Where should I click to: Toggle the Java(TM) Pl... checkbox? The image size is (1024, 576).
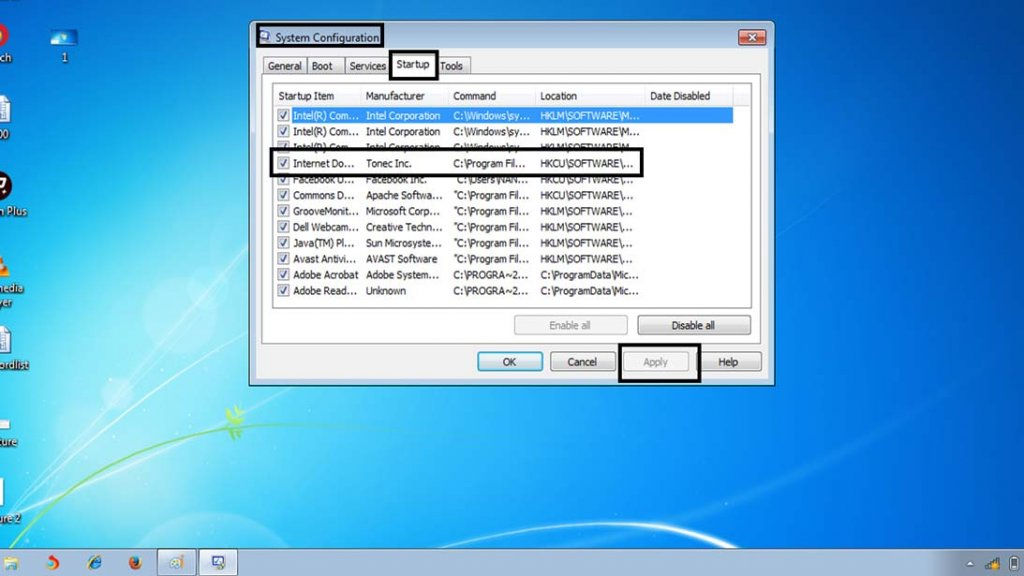click(x=283, y=243)
